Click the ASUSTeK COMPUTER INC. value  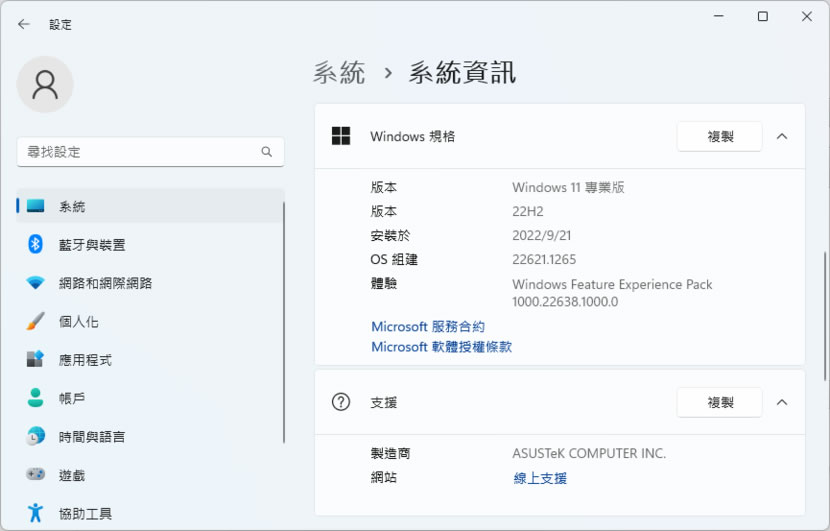pos(589,453)
